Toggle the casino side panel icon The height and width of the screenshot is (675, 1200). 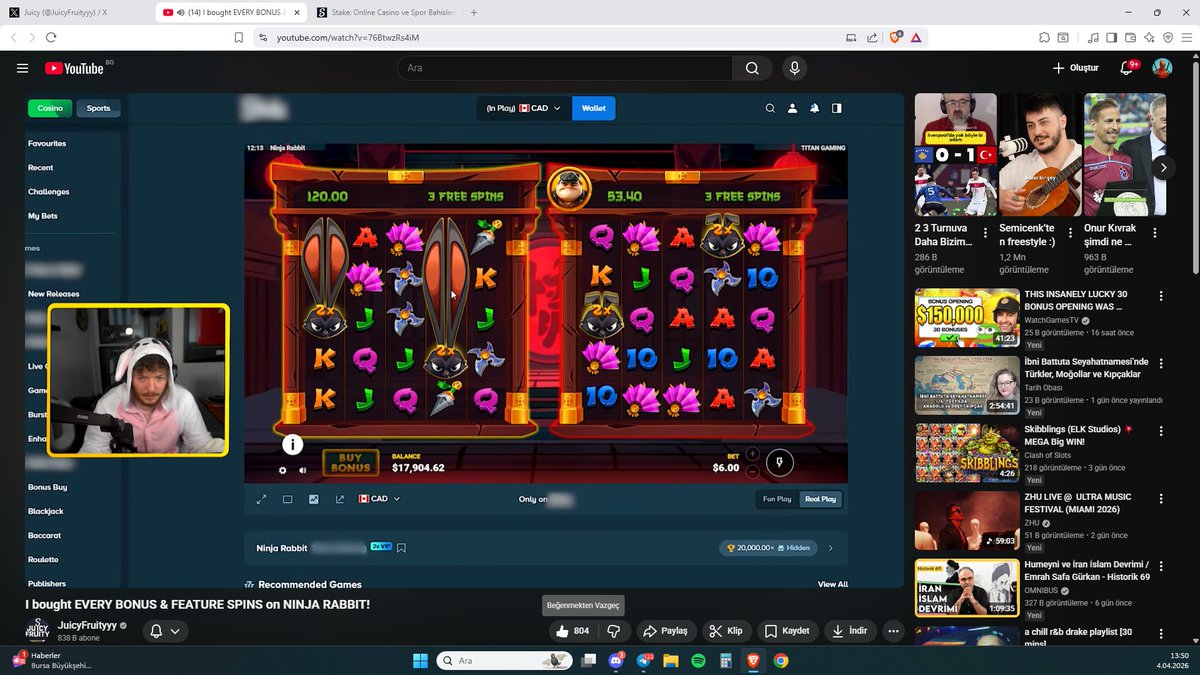[x=837, y=108]
